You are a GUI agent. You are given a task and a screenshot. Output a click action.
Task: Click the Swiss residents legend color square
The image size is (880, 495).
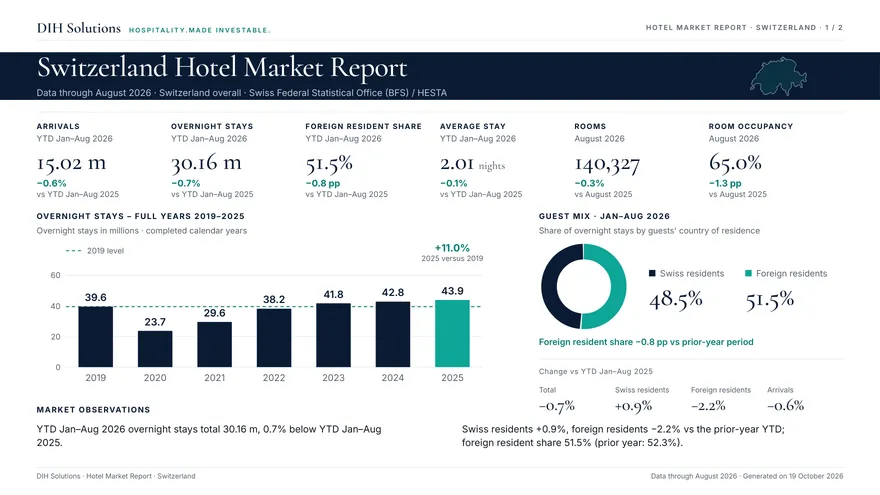pos(652,273)
